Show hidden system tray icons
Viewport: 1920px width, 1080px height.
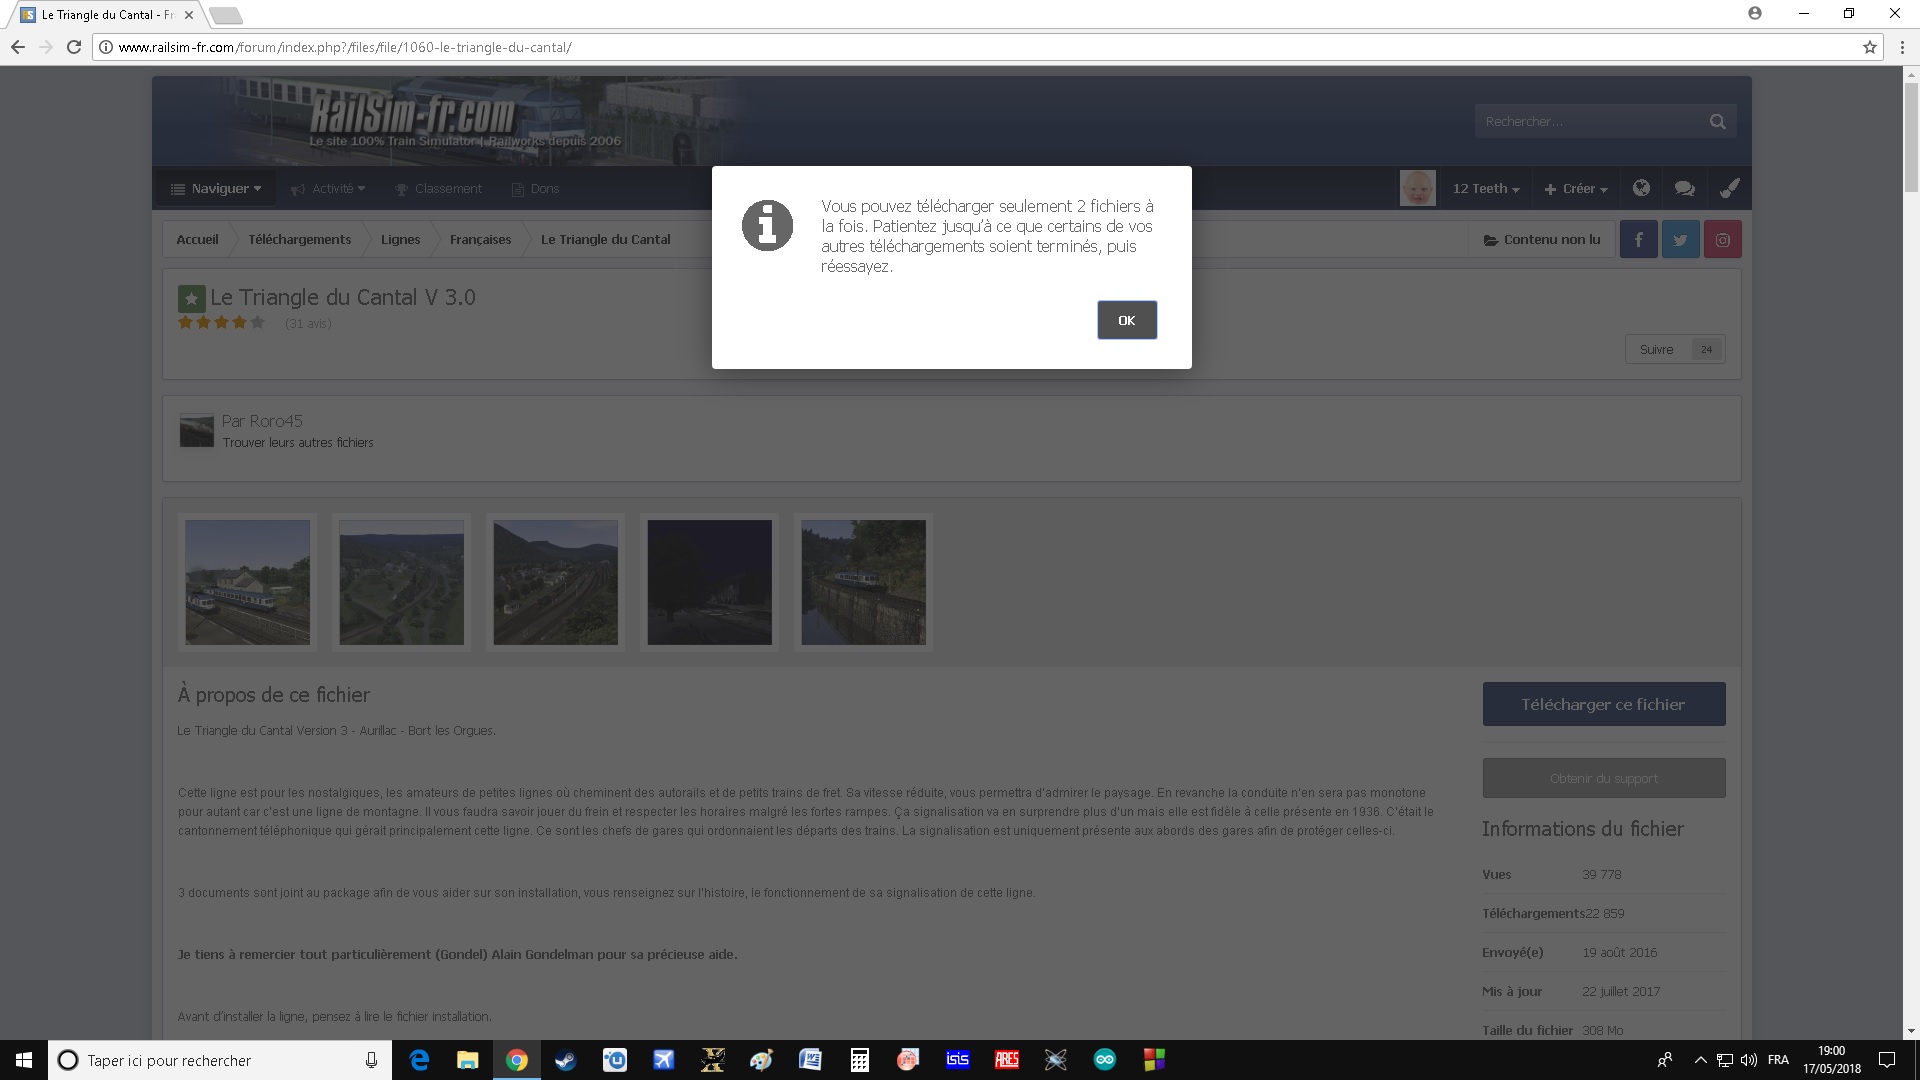pos(1700,1060)
